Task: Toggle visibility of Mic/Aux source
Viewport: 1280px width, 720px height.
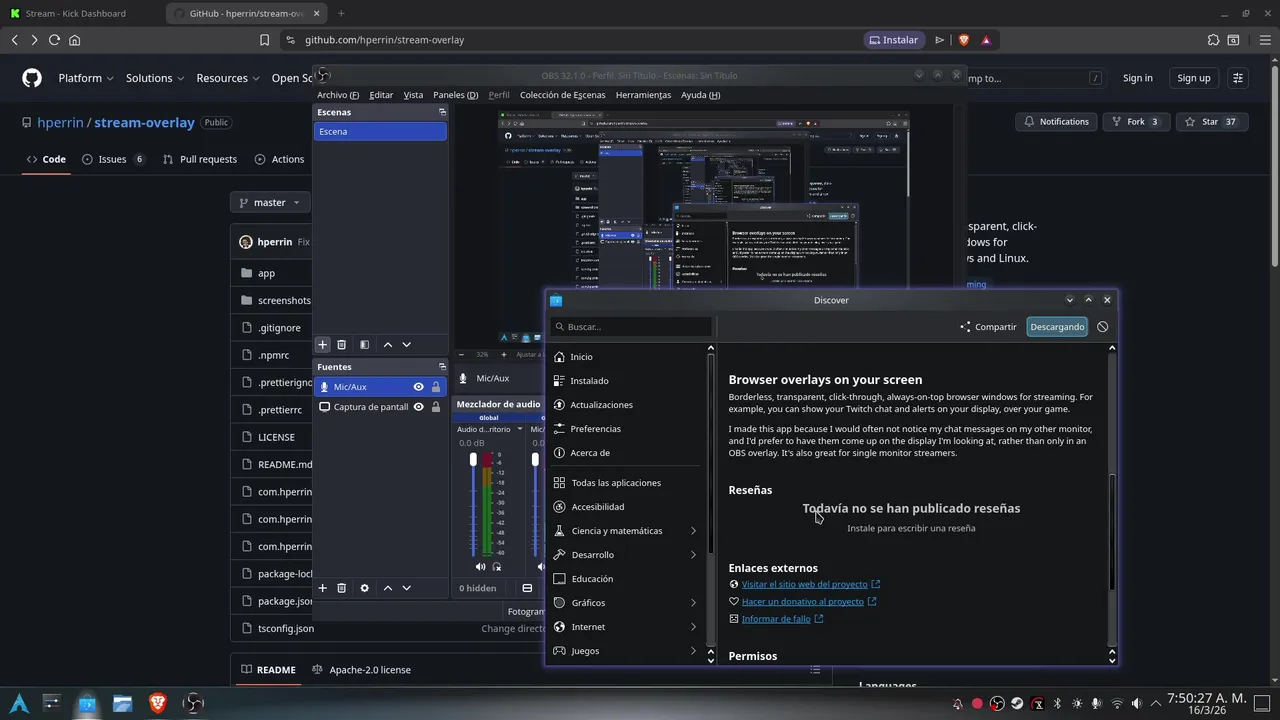Action: [x=419, y=387]
